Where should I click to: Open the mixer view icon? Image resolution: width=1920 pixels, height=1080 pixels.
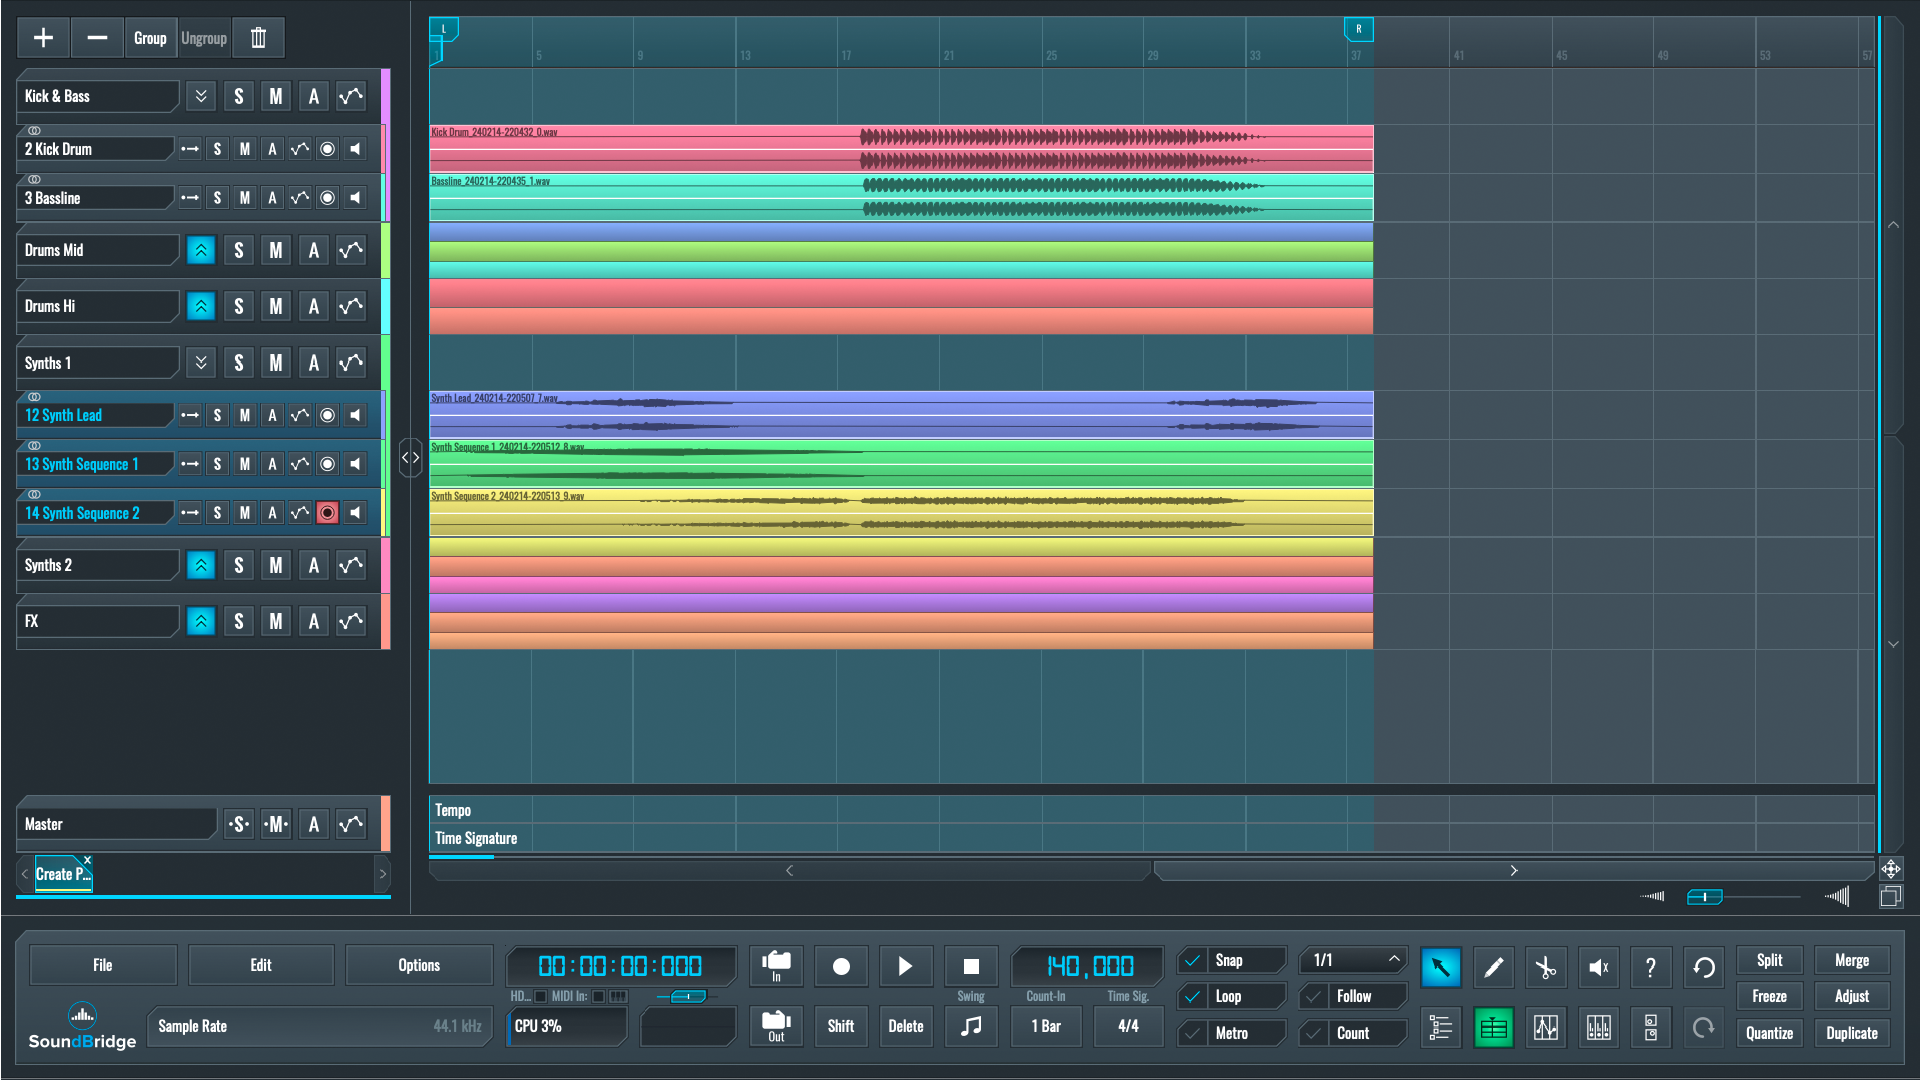click(x=1598, y=1028)
